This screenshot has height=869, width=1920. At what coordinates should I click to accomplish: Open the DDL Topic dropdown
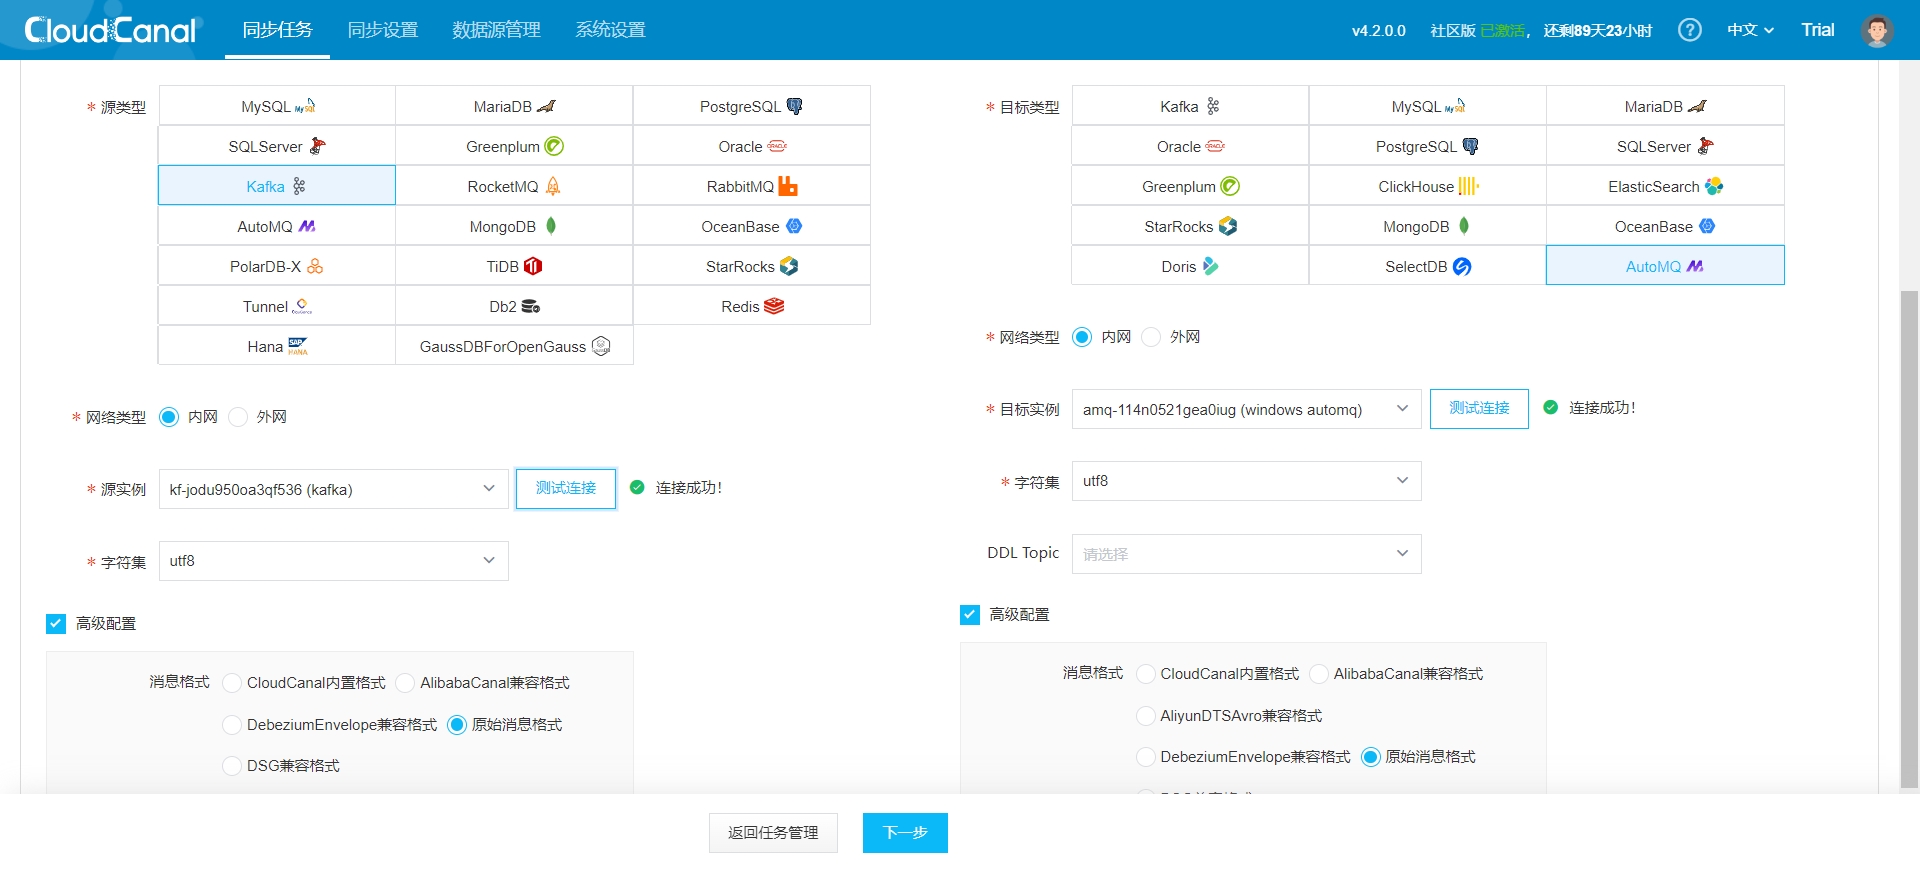[1246, 554]
